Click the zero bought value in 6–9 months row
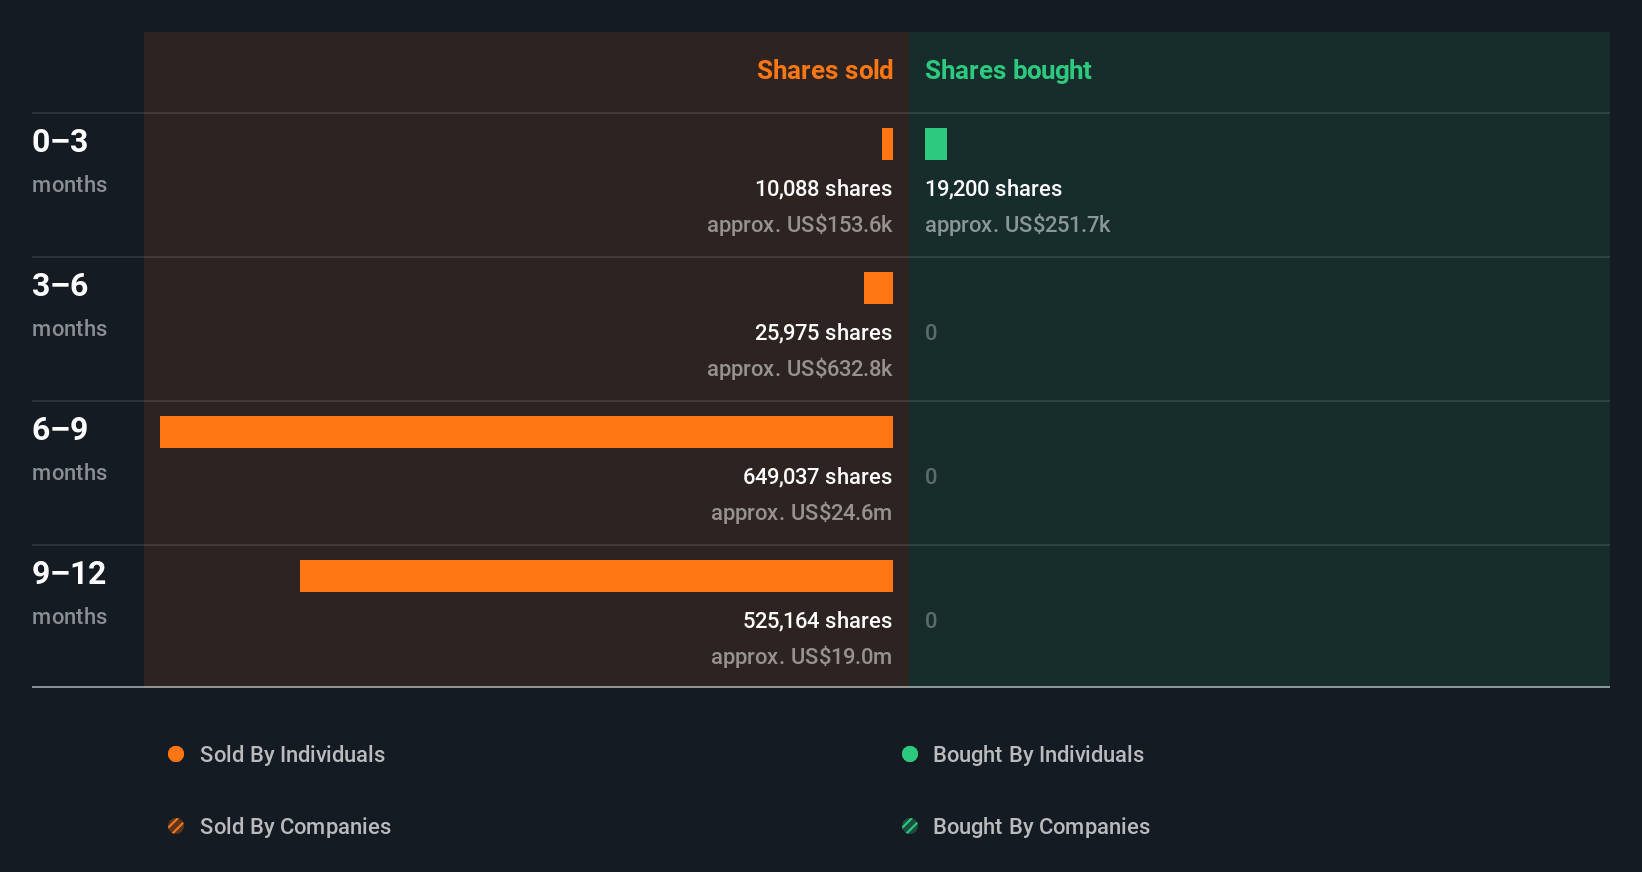The width and height of the screenshot is (1642, 872). coord(931,476)
